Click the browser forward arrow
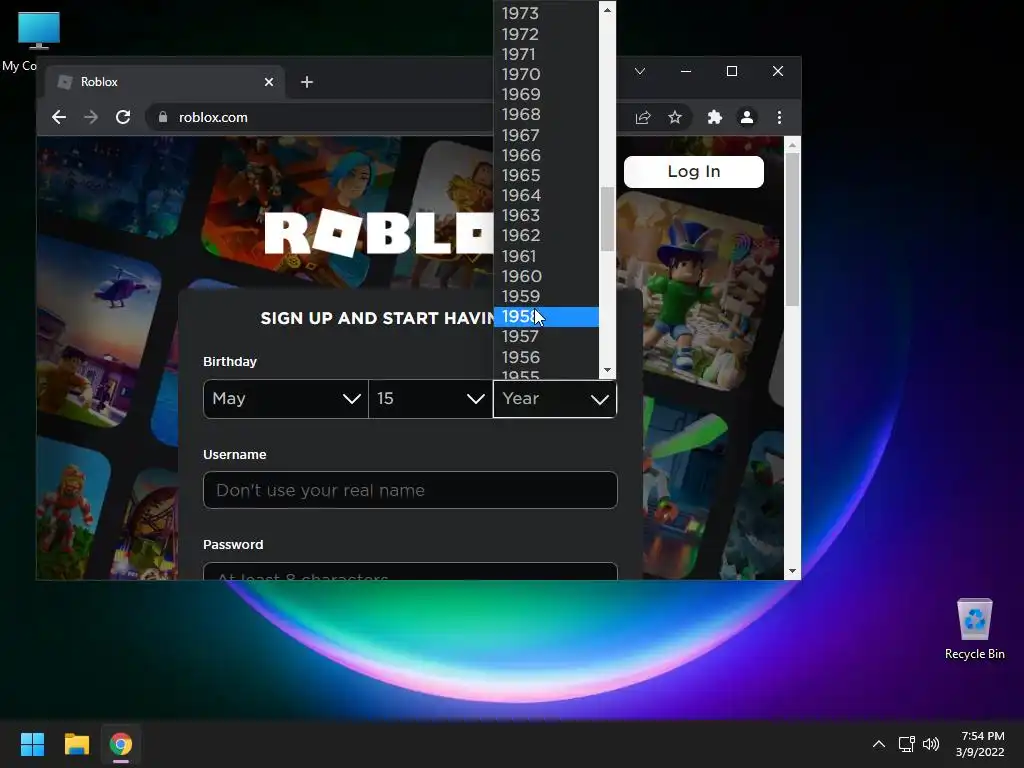The image size is (1024, 768). pyautogui.click(x=91, y=117)
